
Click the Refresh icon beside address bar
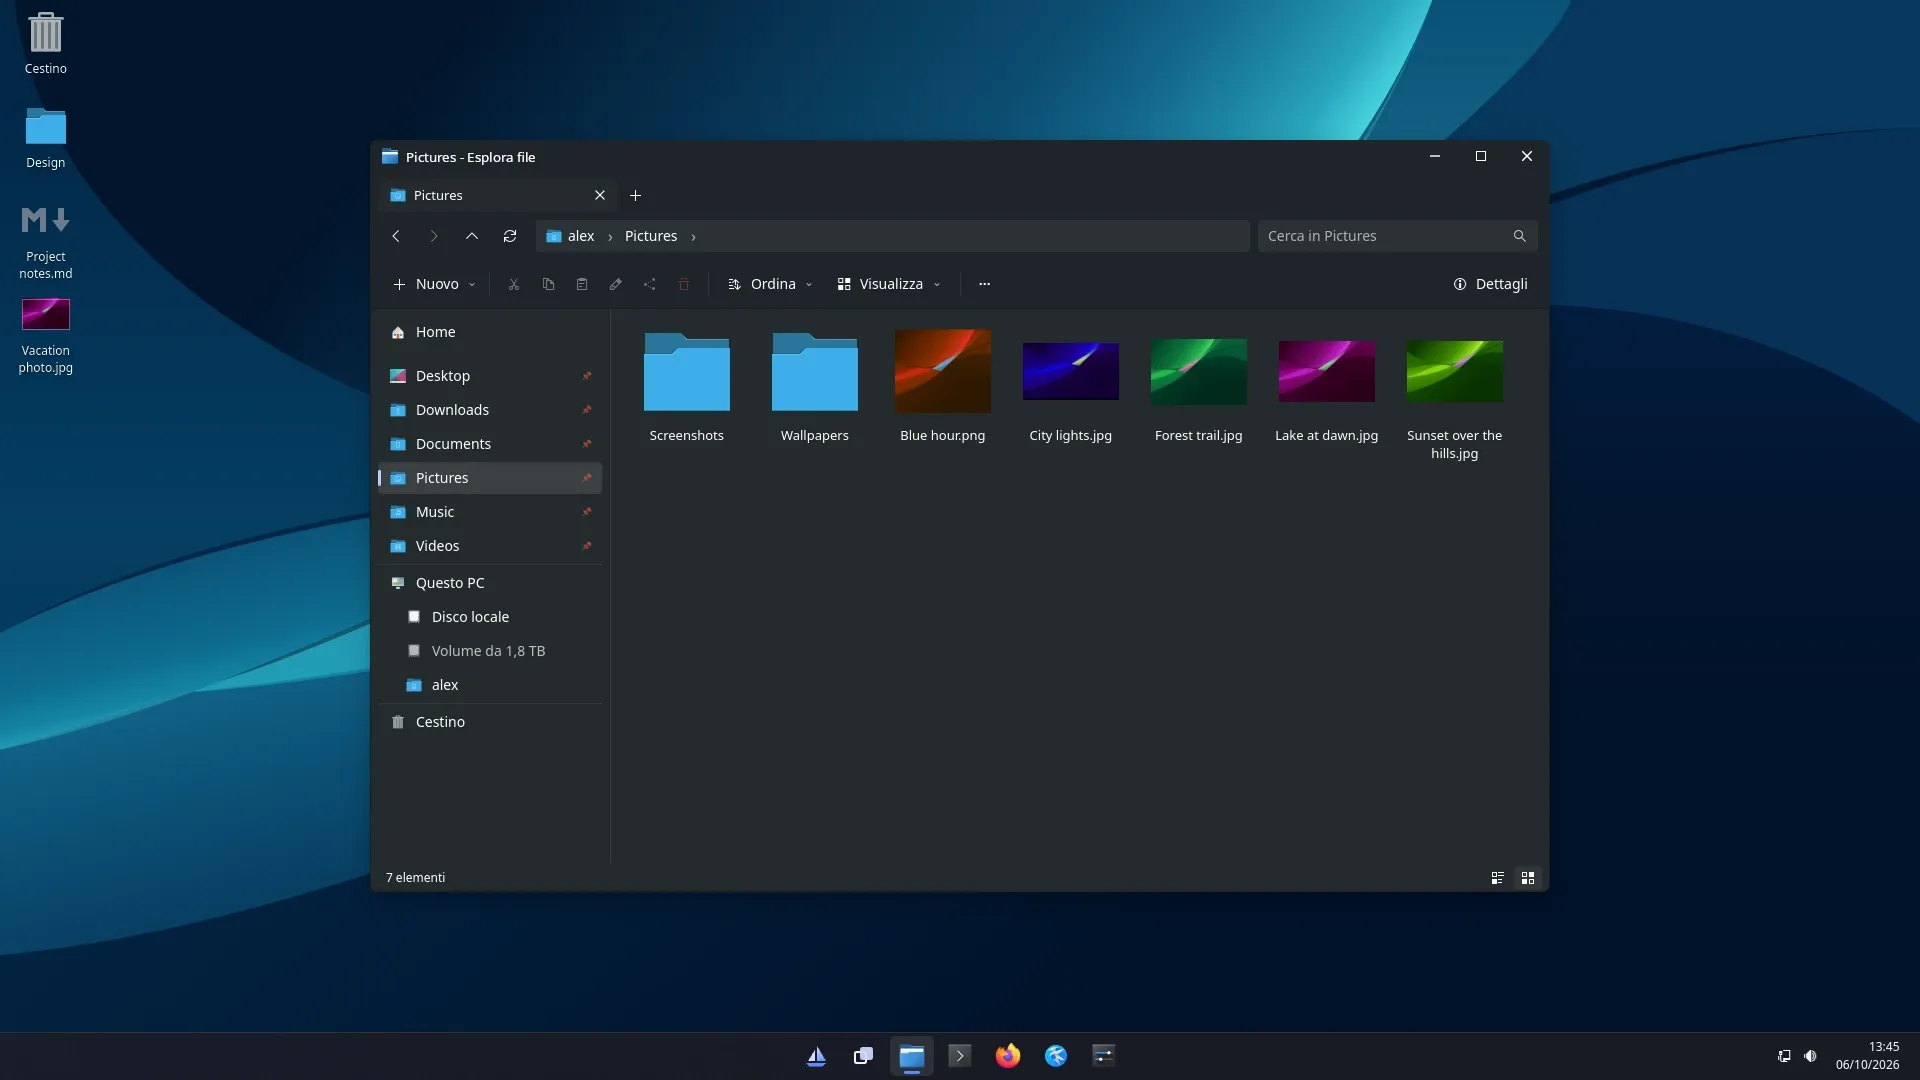pos(510,236)
